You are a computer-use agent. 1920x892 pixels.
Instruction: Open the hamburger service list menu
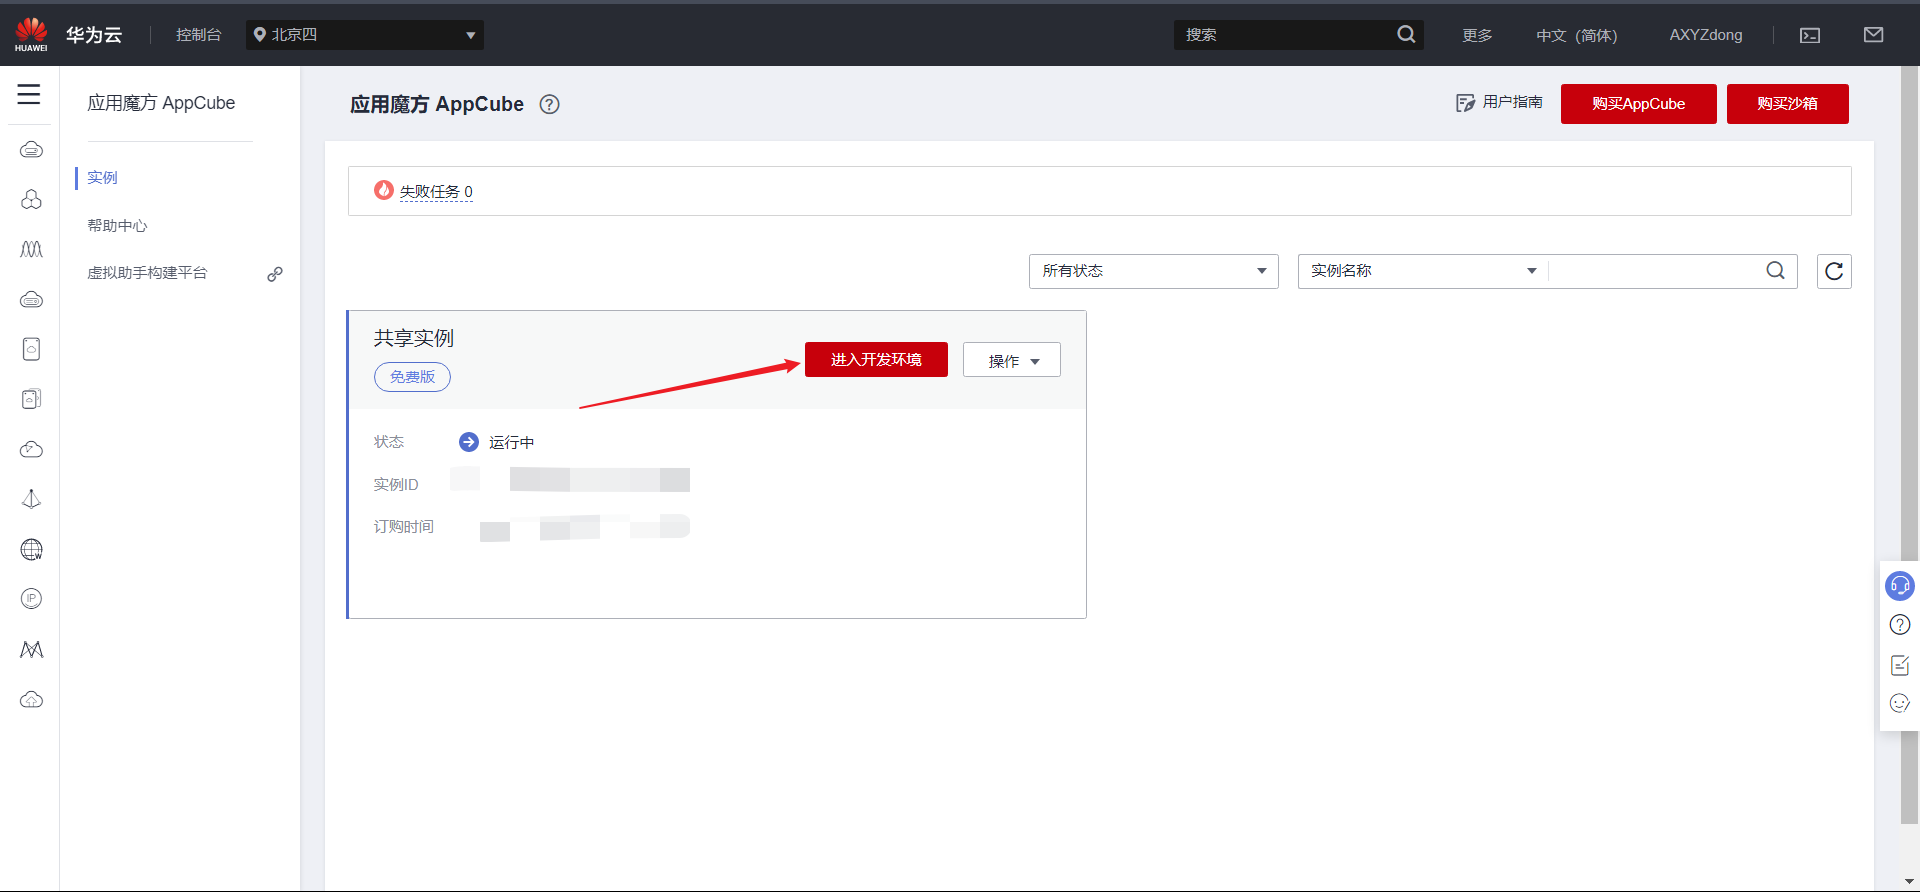(29, 94)
